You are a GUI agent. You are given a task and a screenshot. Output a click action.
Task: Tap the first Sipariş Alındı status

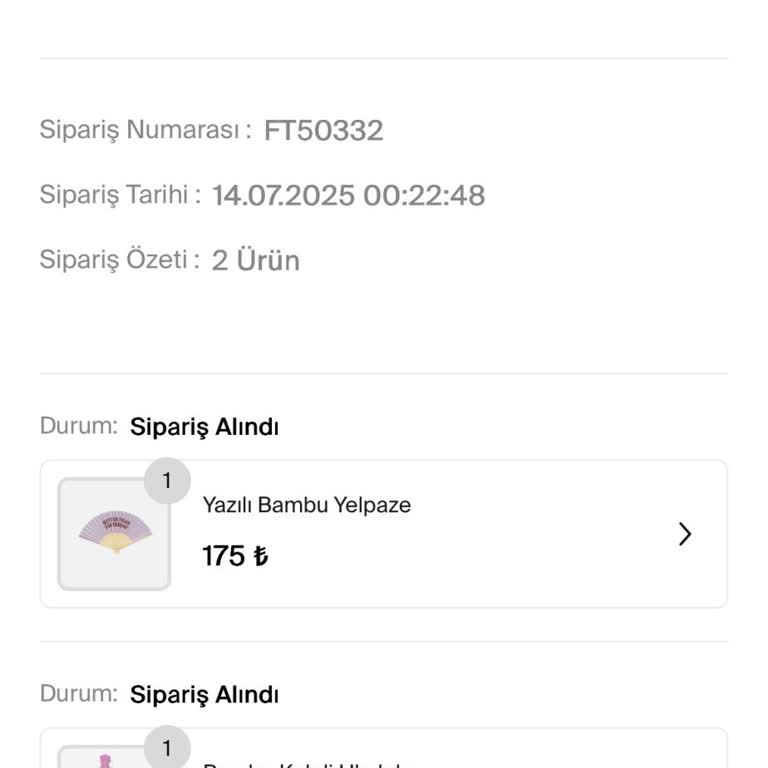[x=204, y=427]
